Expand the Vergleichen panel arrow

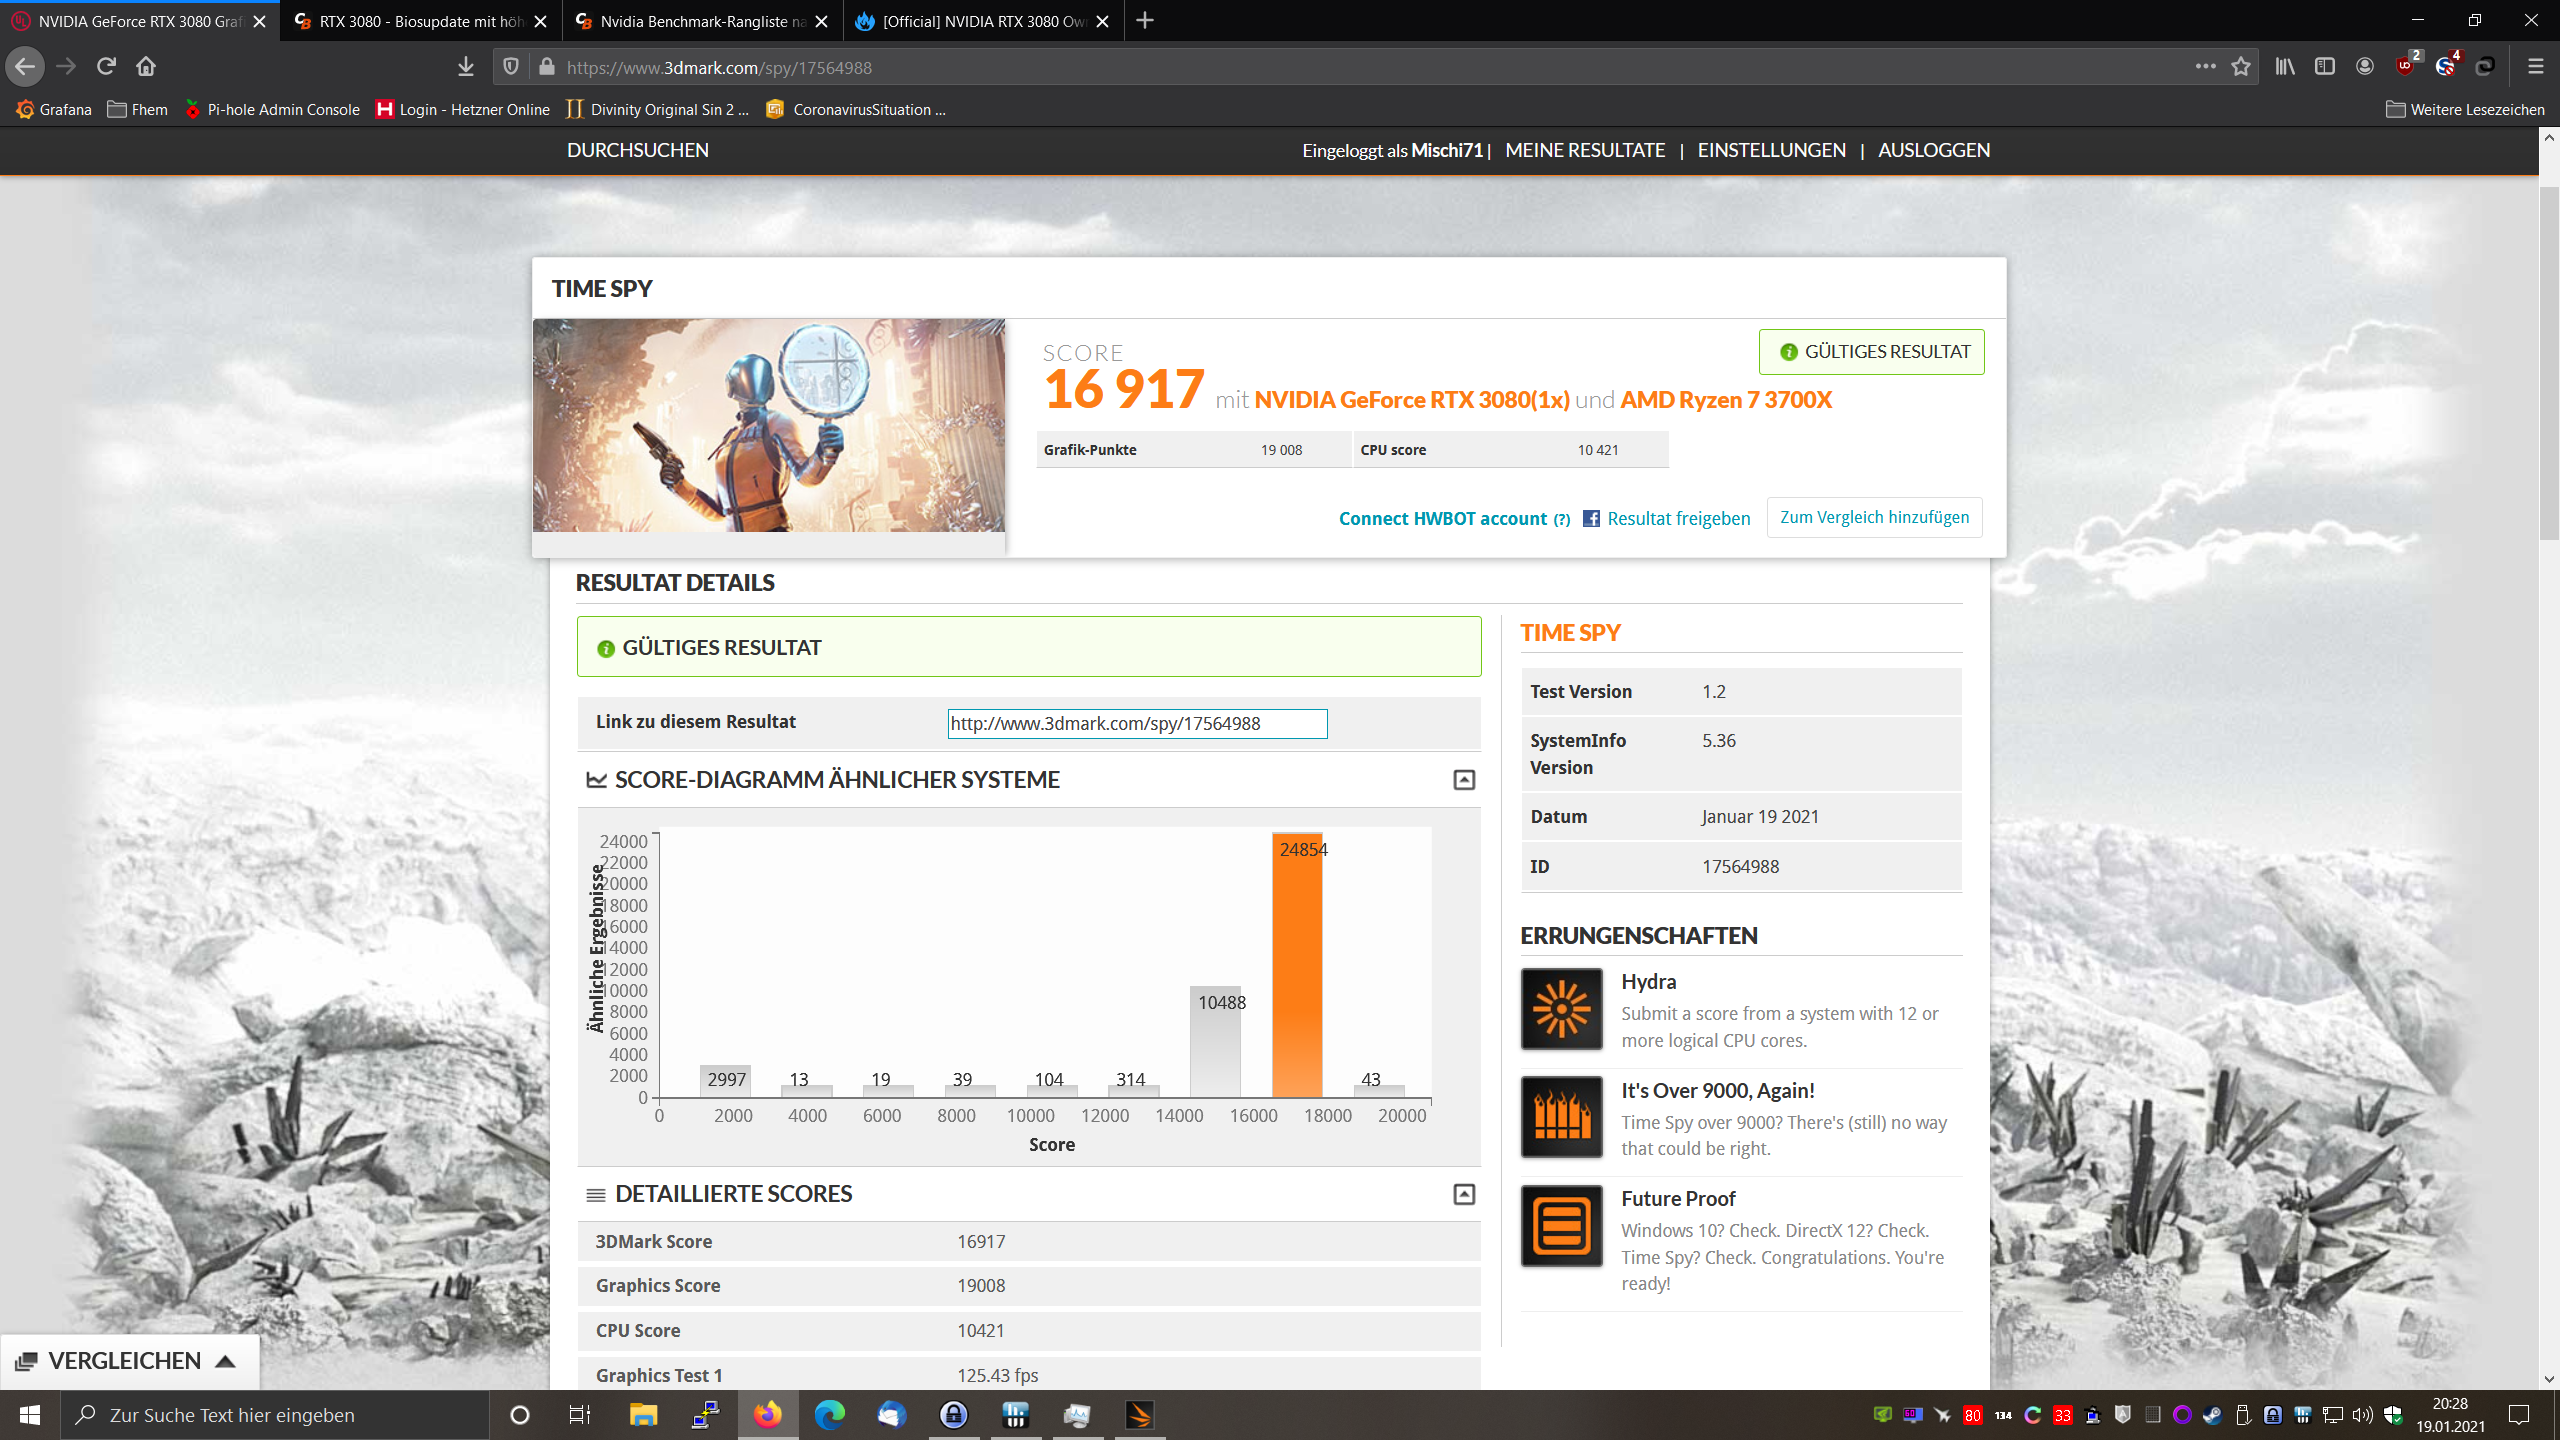[x=225, y=1362]
